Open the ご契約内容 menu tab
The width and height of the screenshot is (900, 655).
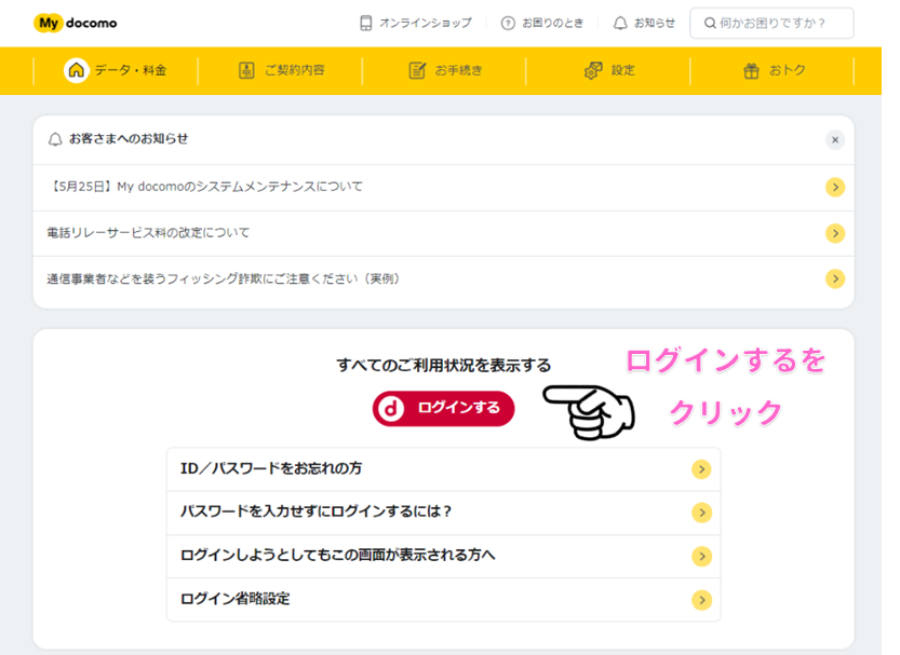point(281,70)
